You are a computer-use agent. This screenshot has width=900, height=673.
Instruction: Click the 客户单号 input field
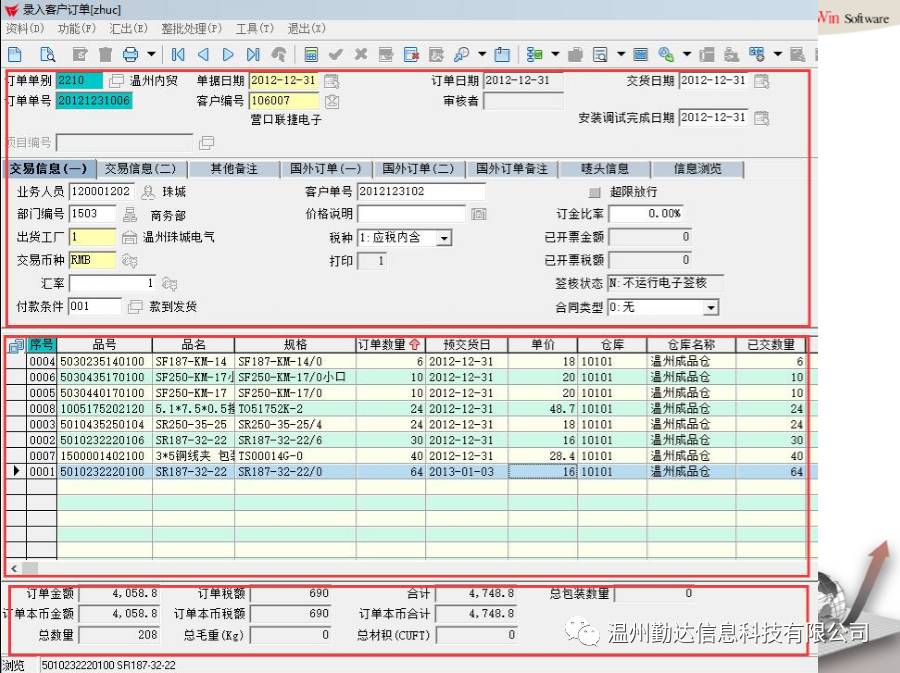coord(421,192)
